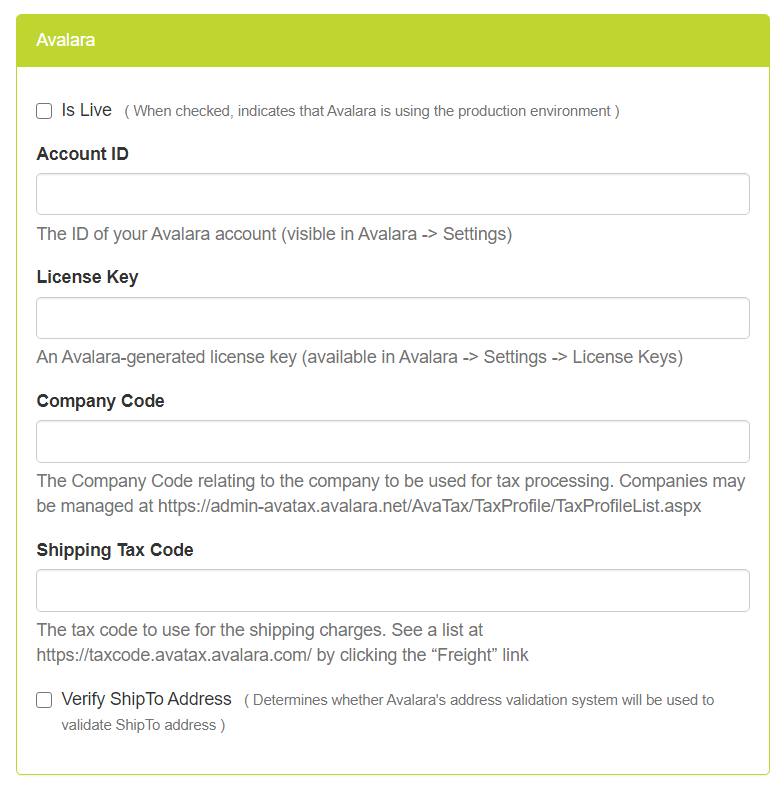Click into the License Key field
The width and height of the screenshot is (782, 787).
tap(393, 318)
